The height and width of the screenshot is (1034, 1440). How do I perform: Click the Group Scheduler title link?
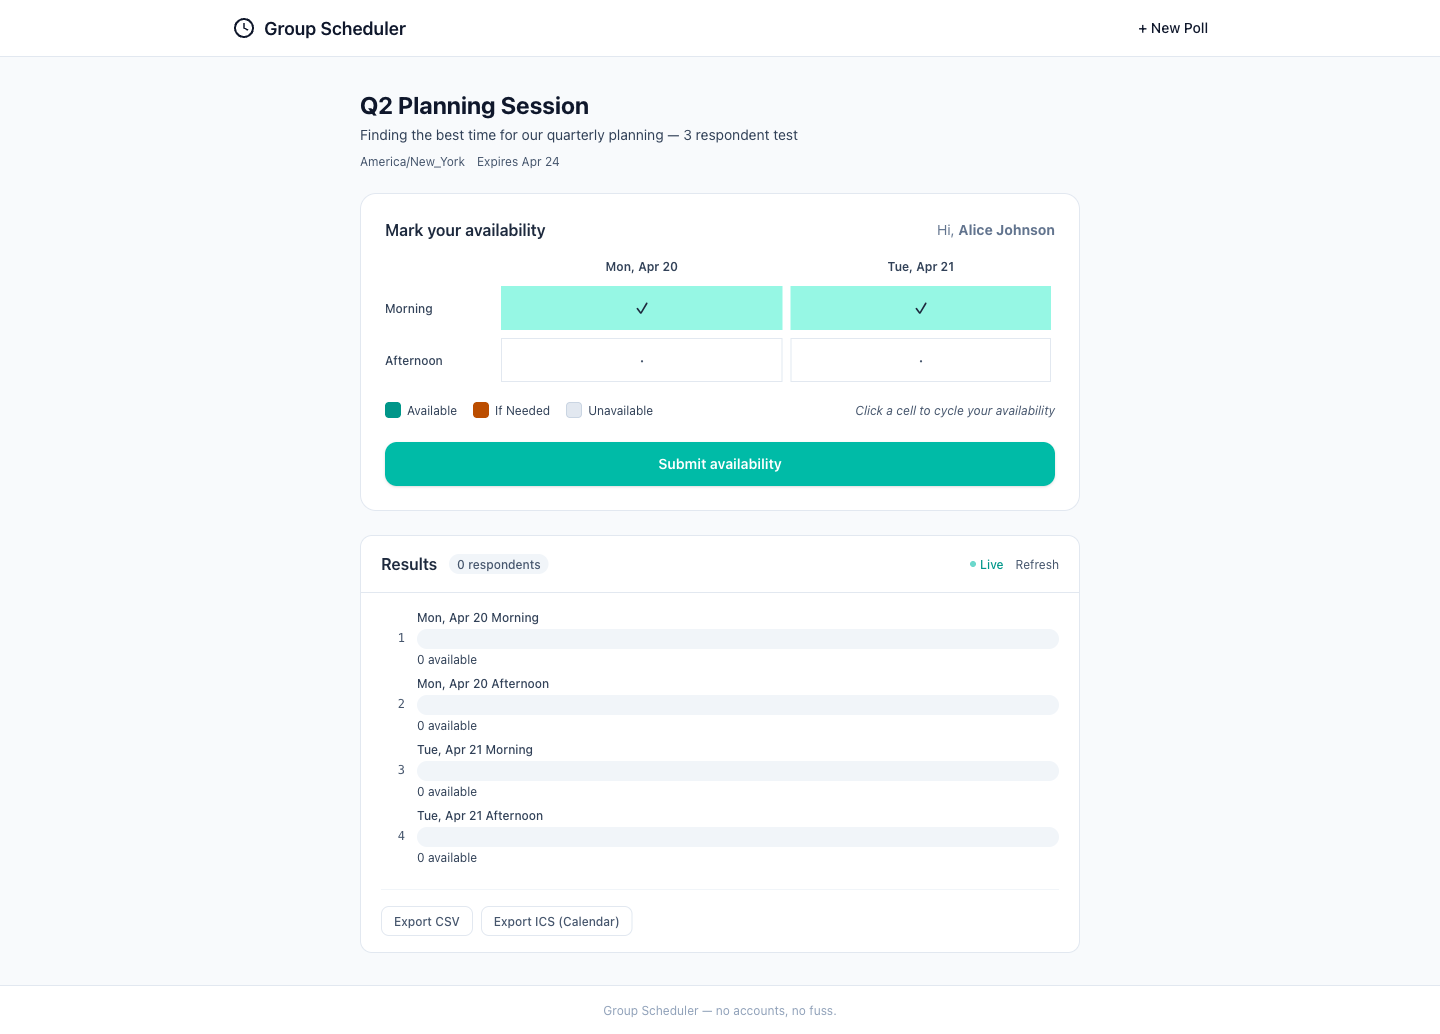334,29
